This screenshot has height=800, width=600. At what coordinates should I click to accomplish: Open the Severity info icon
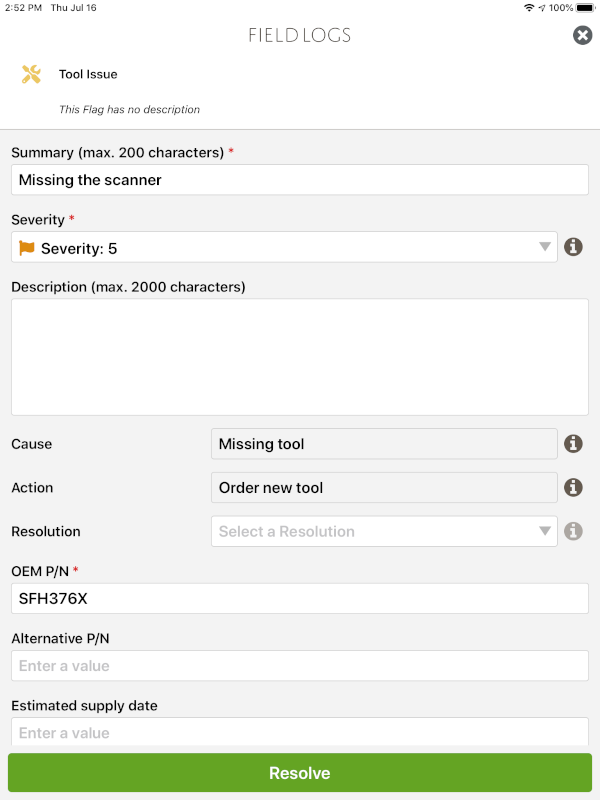click(x=573, y=247)
